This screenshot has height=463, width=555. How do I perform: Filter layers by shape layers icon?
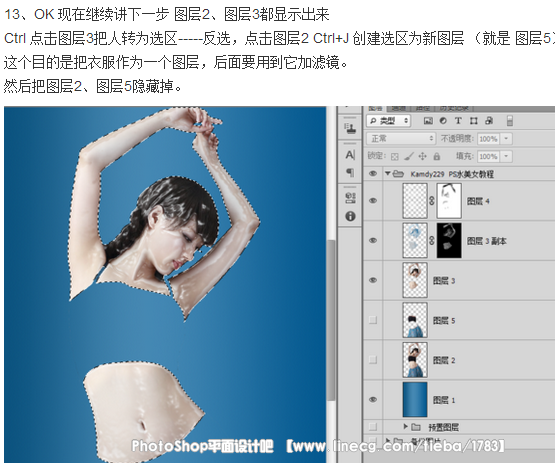tap(474, 121)
